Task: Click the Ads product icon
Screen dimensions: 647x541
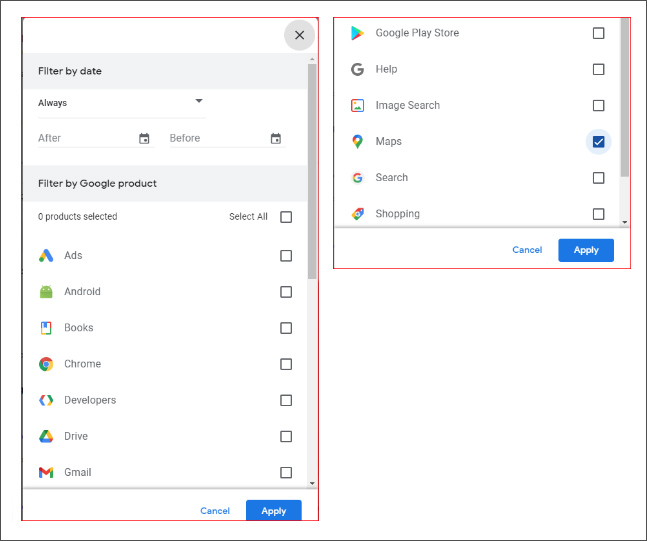Action: pos(46,256)
